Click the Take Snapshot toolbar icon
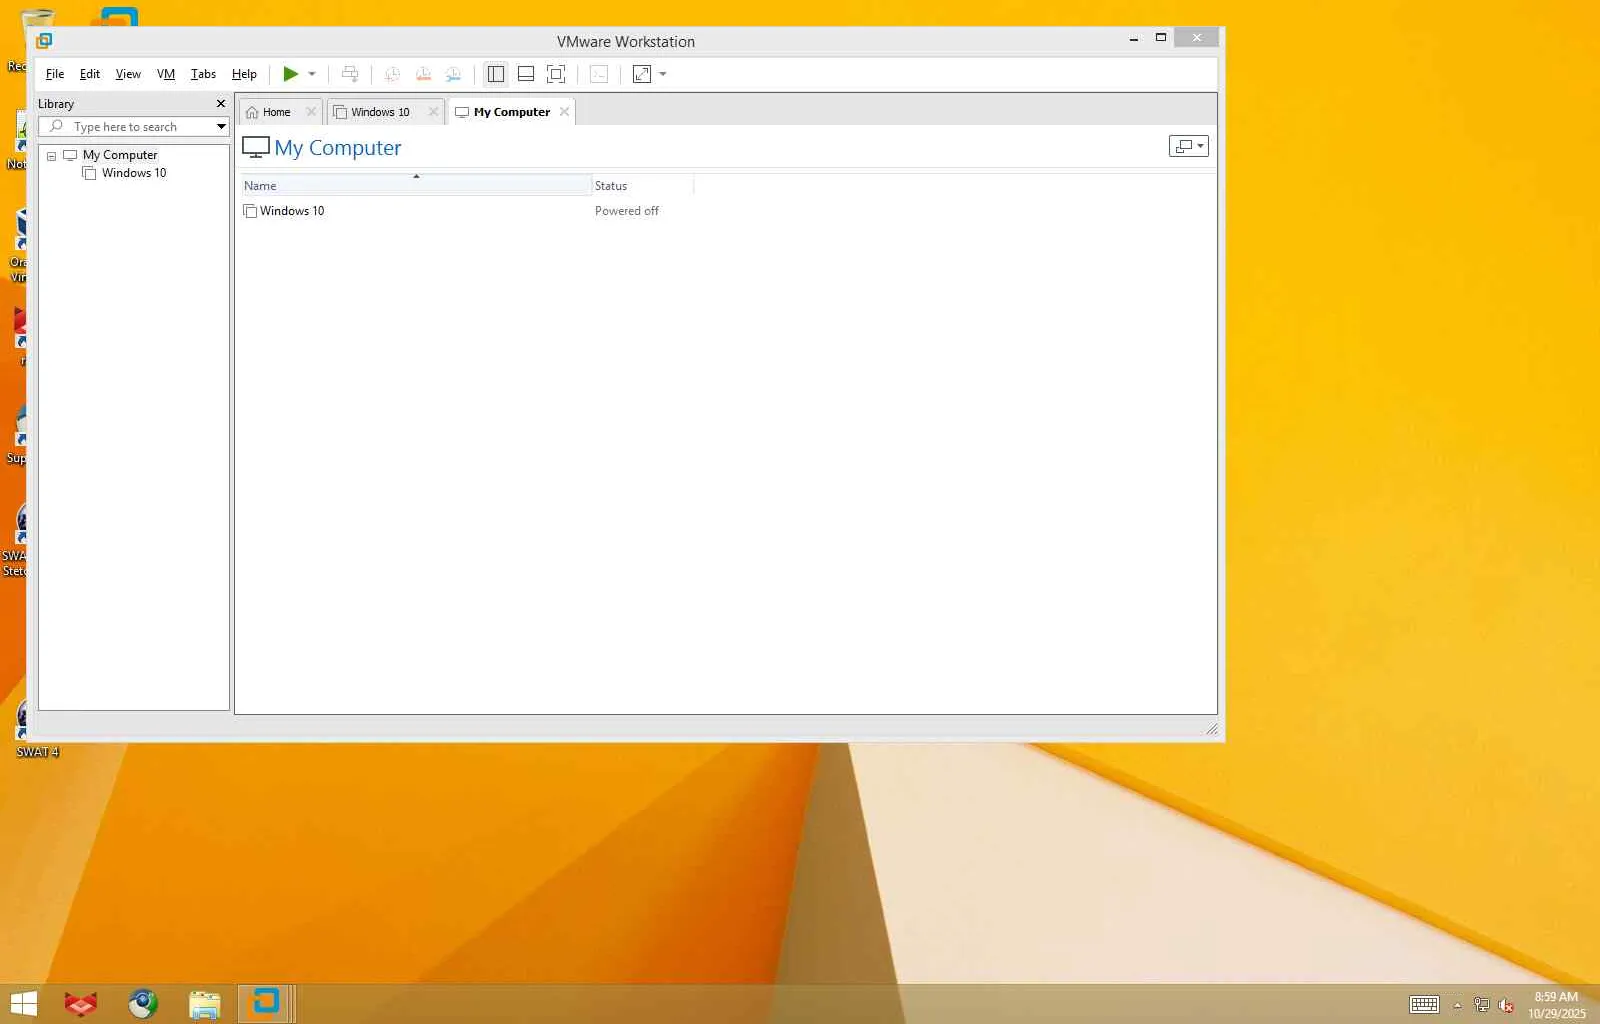 pyautogui.click(x=393, y=74)
